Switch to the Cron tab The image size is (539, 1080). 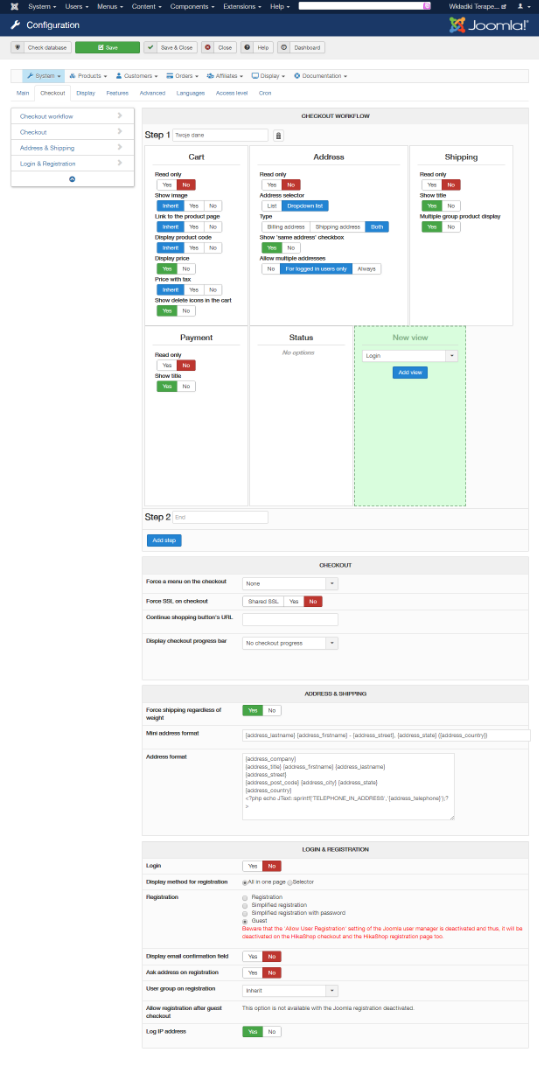pos(264,92)
